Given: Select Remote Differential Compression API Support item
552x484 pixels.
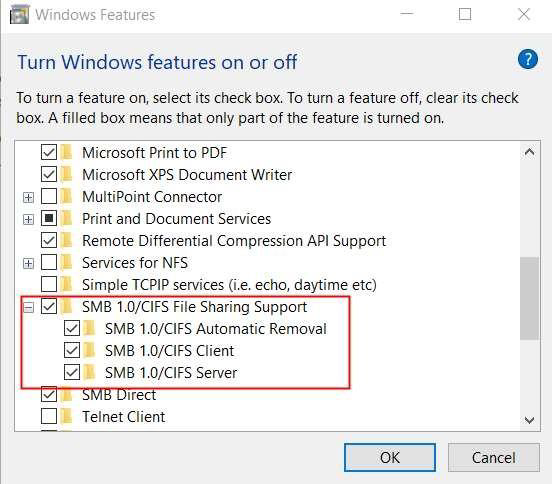Looking at the screenshot, I should 234,241.
